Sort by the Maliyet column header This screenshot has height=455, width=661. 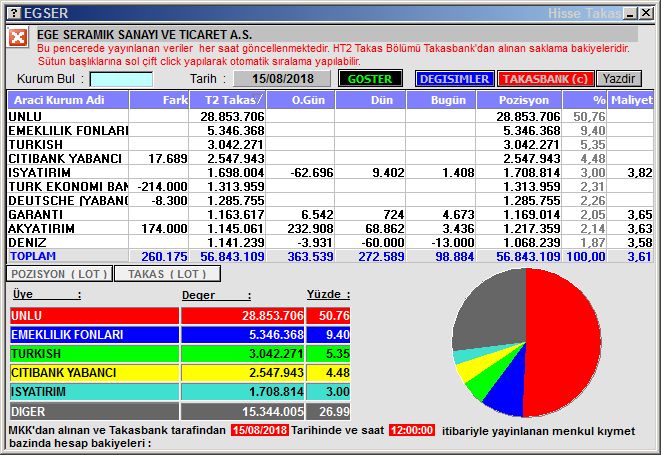coord(630,100)
